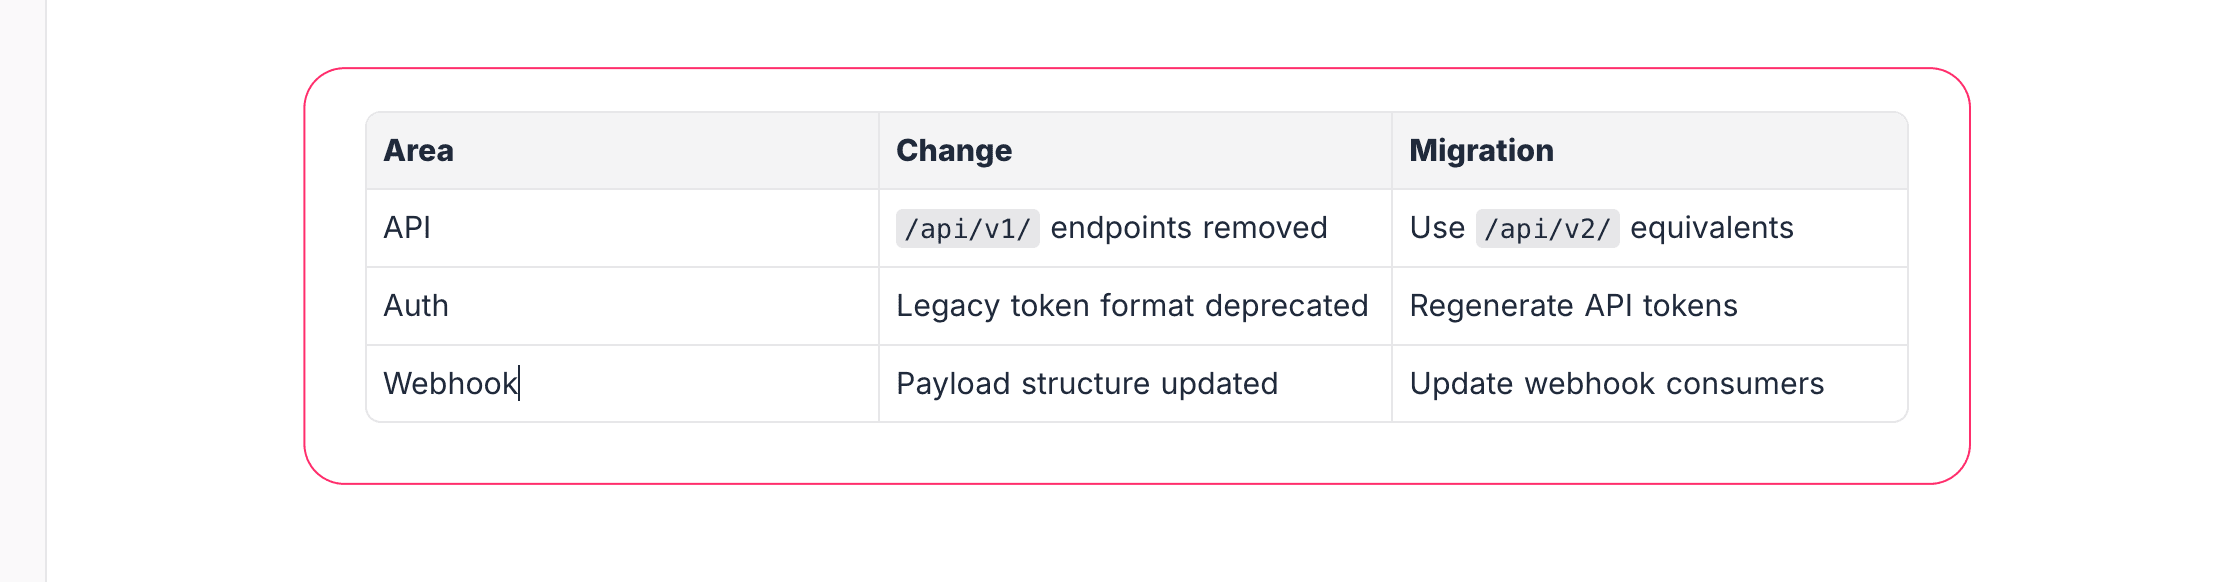
Task: Click the word "Legacy" in Change column
Action: [x=948, y=306]
